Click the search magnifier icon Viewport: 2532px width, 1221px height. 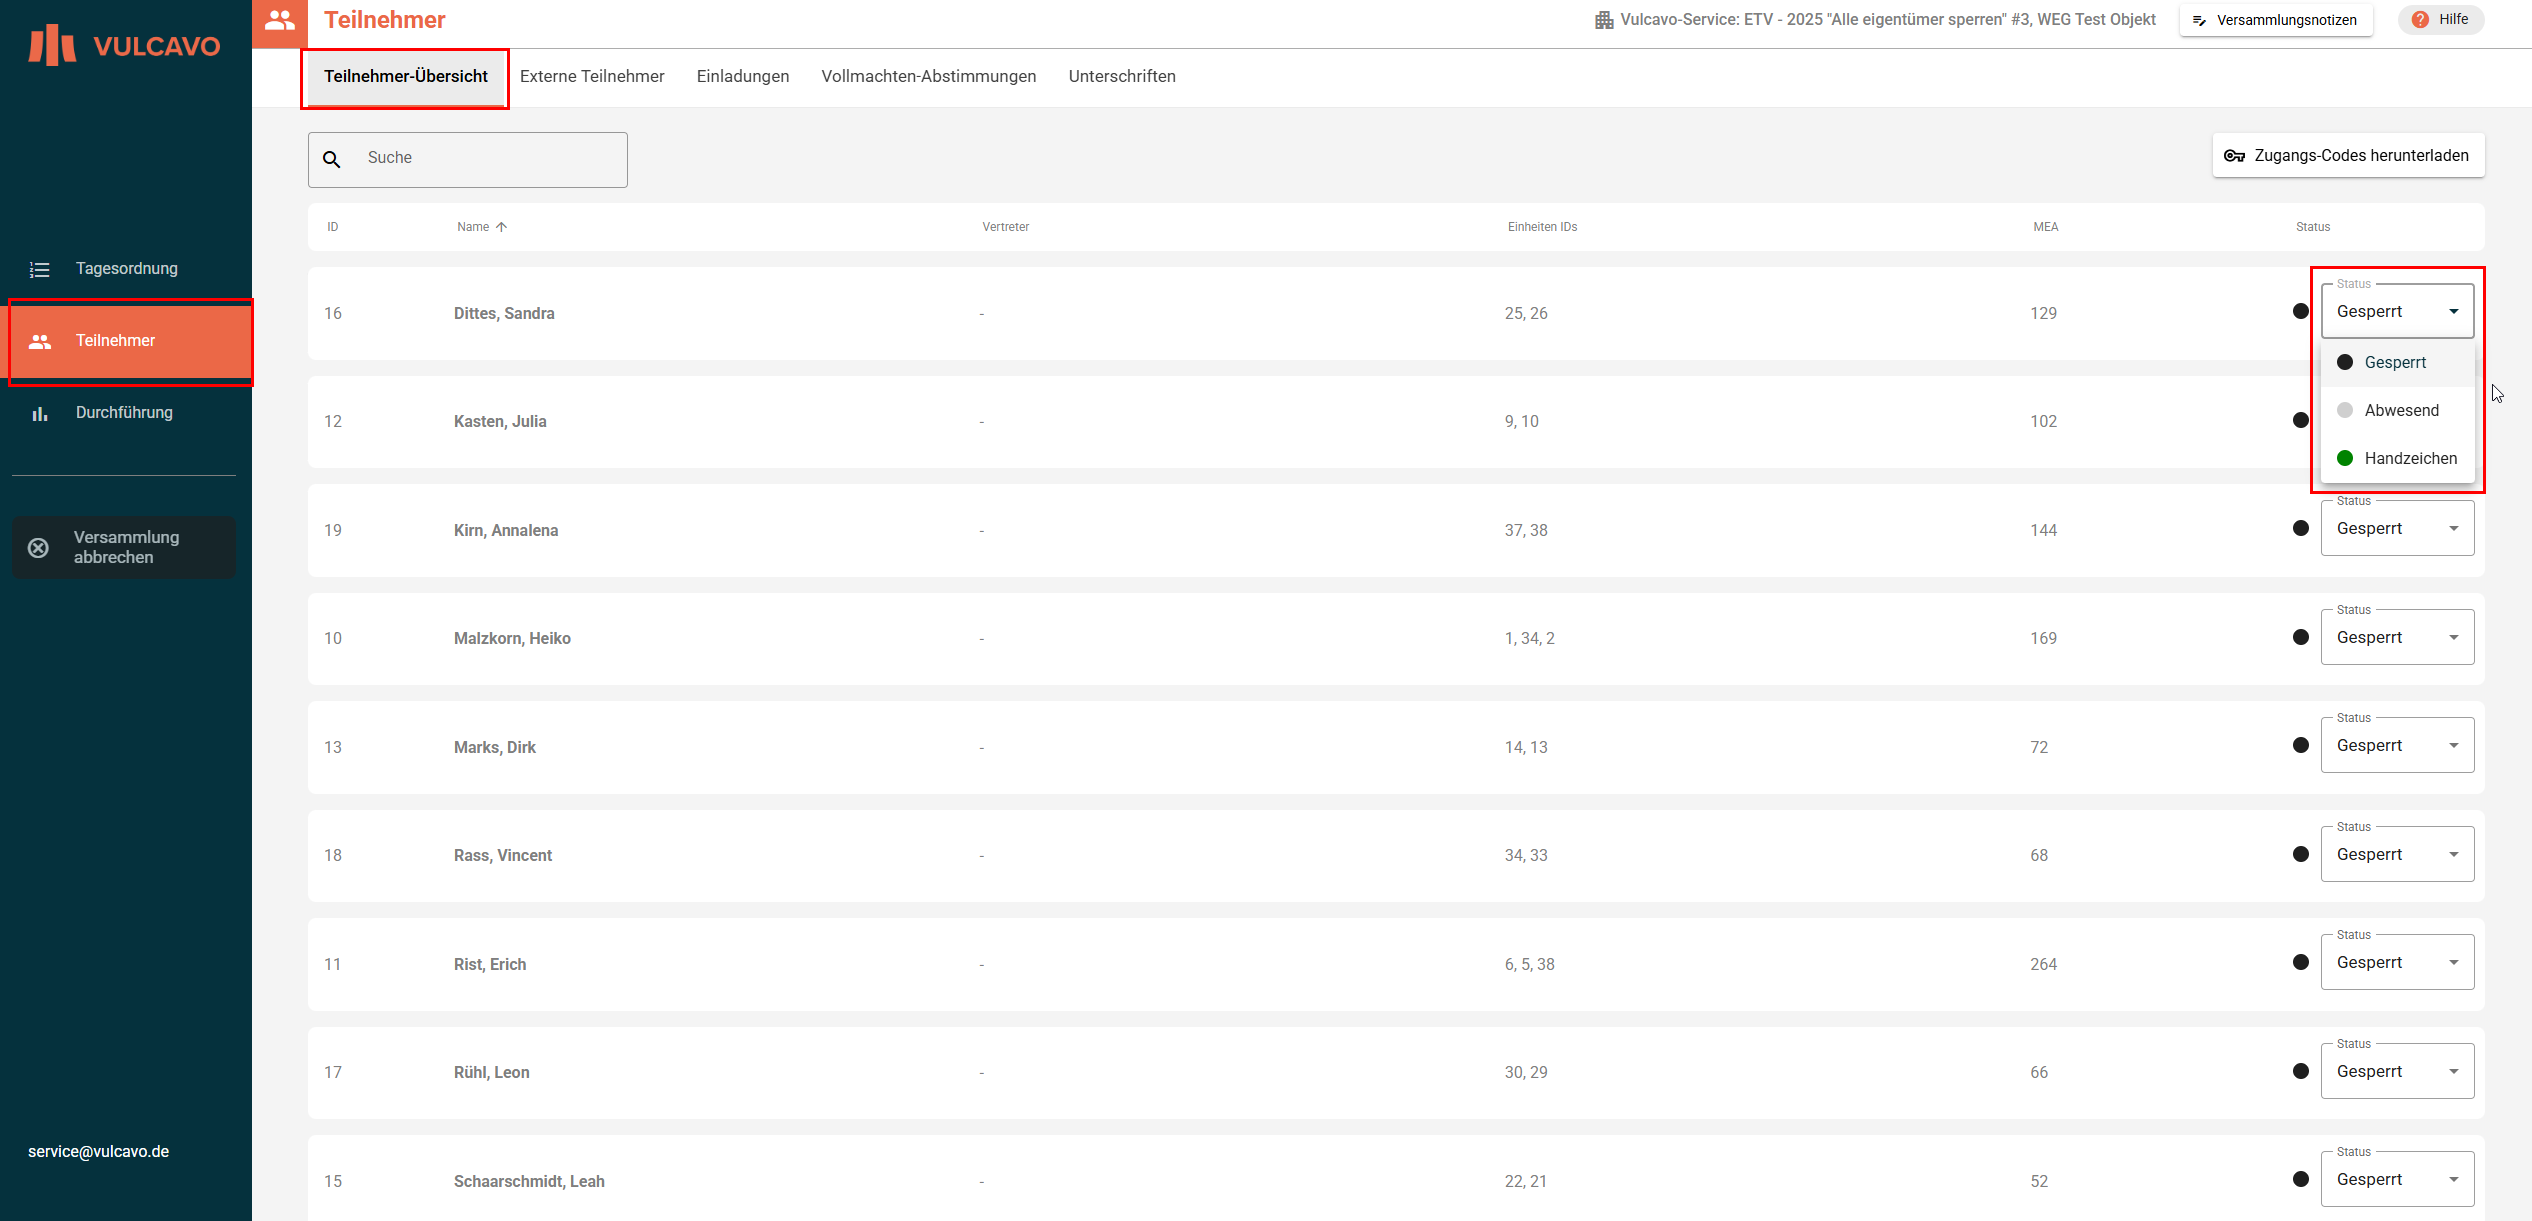pyautogui.click(x=332, y=159)
